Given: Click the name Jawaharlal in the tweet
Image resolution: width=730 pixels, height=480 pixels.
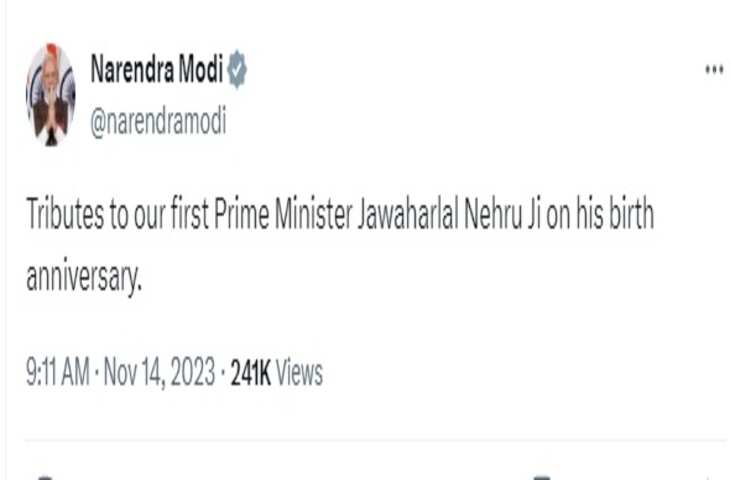Looking at the screenshot, I should coord(406,216).
